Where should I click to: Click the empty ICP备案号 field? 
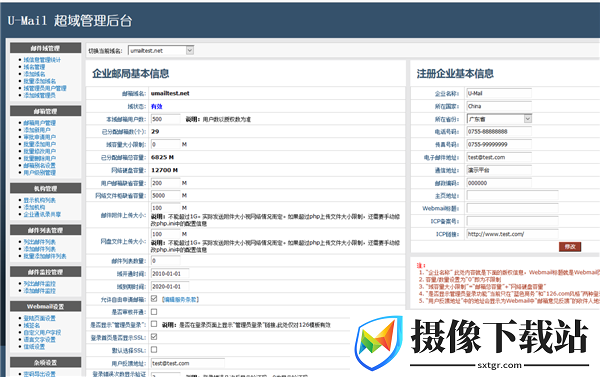pyautogui.click(x=512, y=221)
